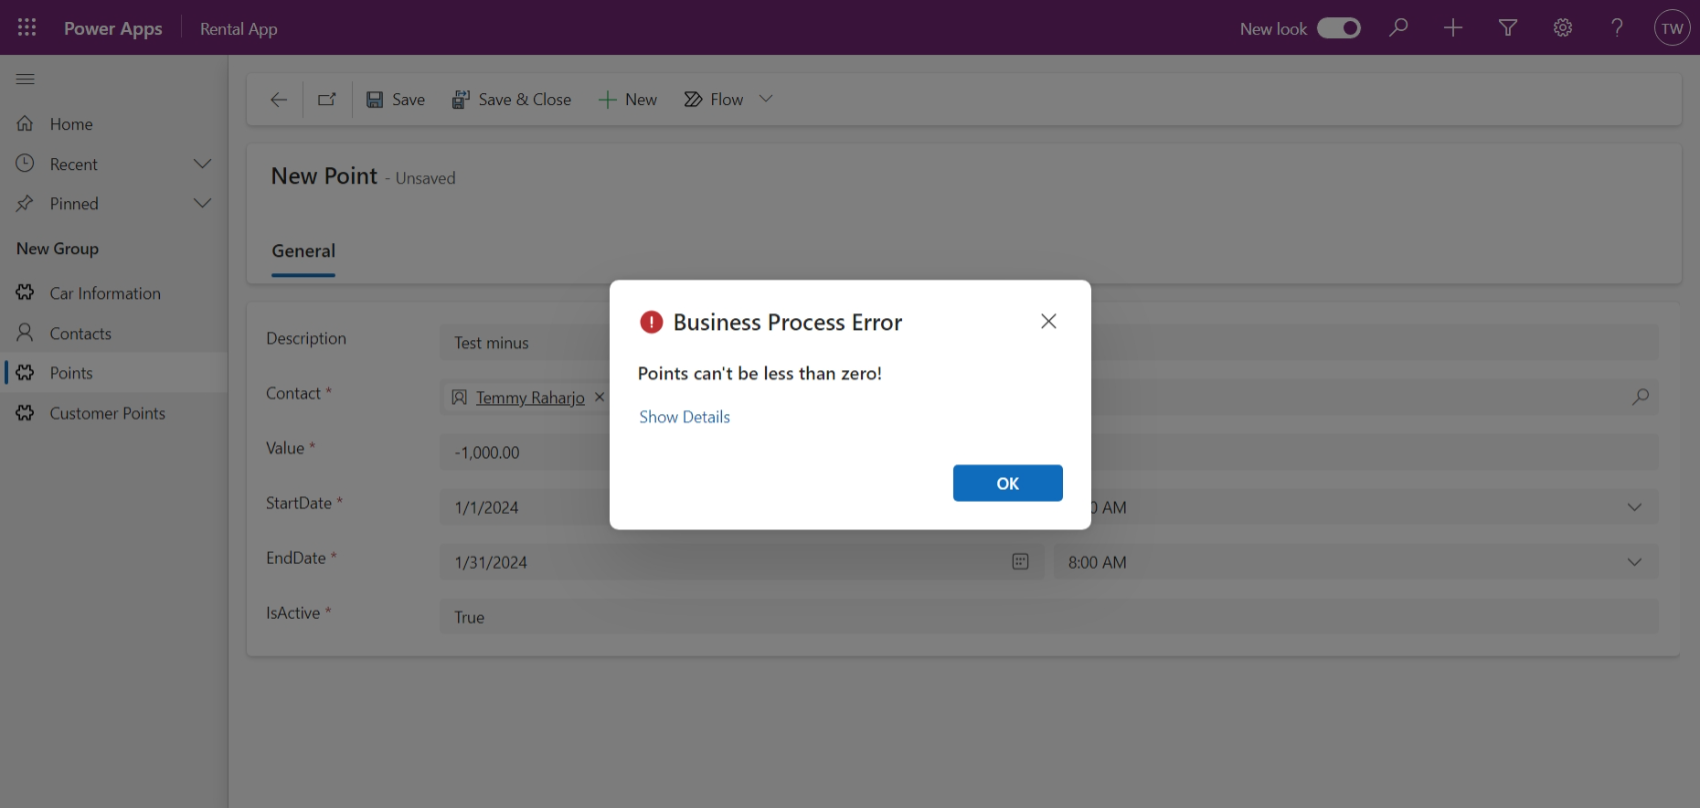This screenshot has width=1700, height=808.
Task: Collapse the site map hamburger menu
Action: pyautogui.click(x=26, y=79)
